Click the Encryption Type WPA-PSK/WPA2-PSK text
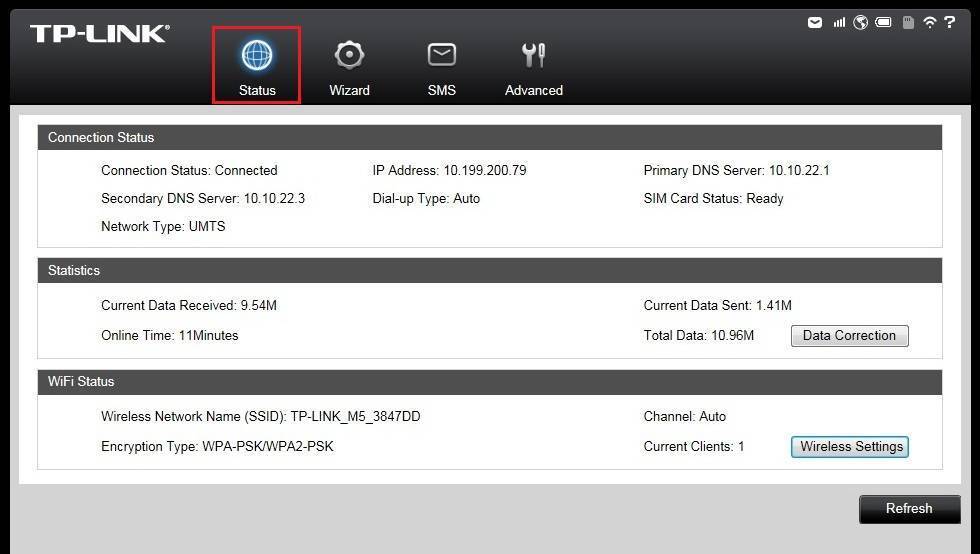Image resolution: width=980 pixels, height=554 pixels. point(218,447)
